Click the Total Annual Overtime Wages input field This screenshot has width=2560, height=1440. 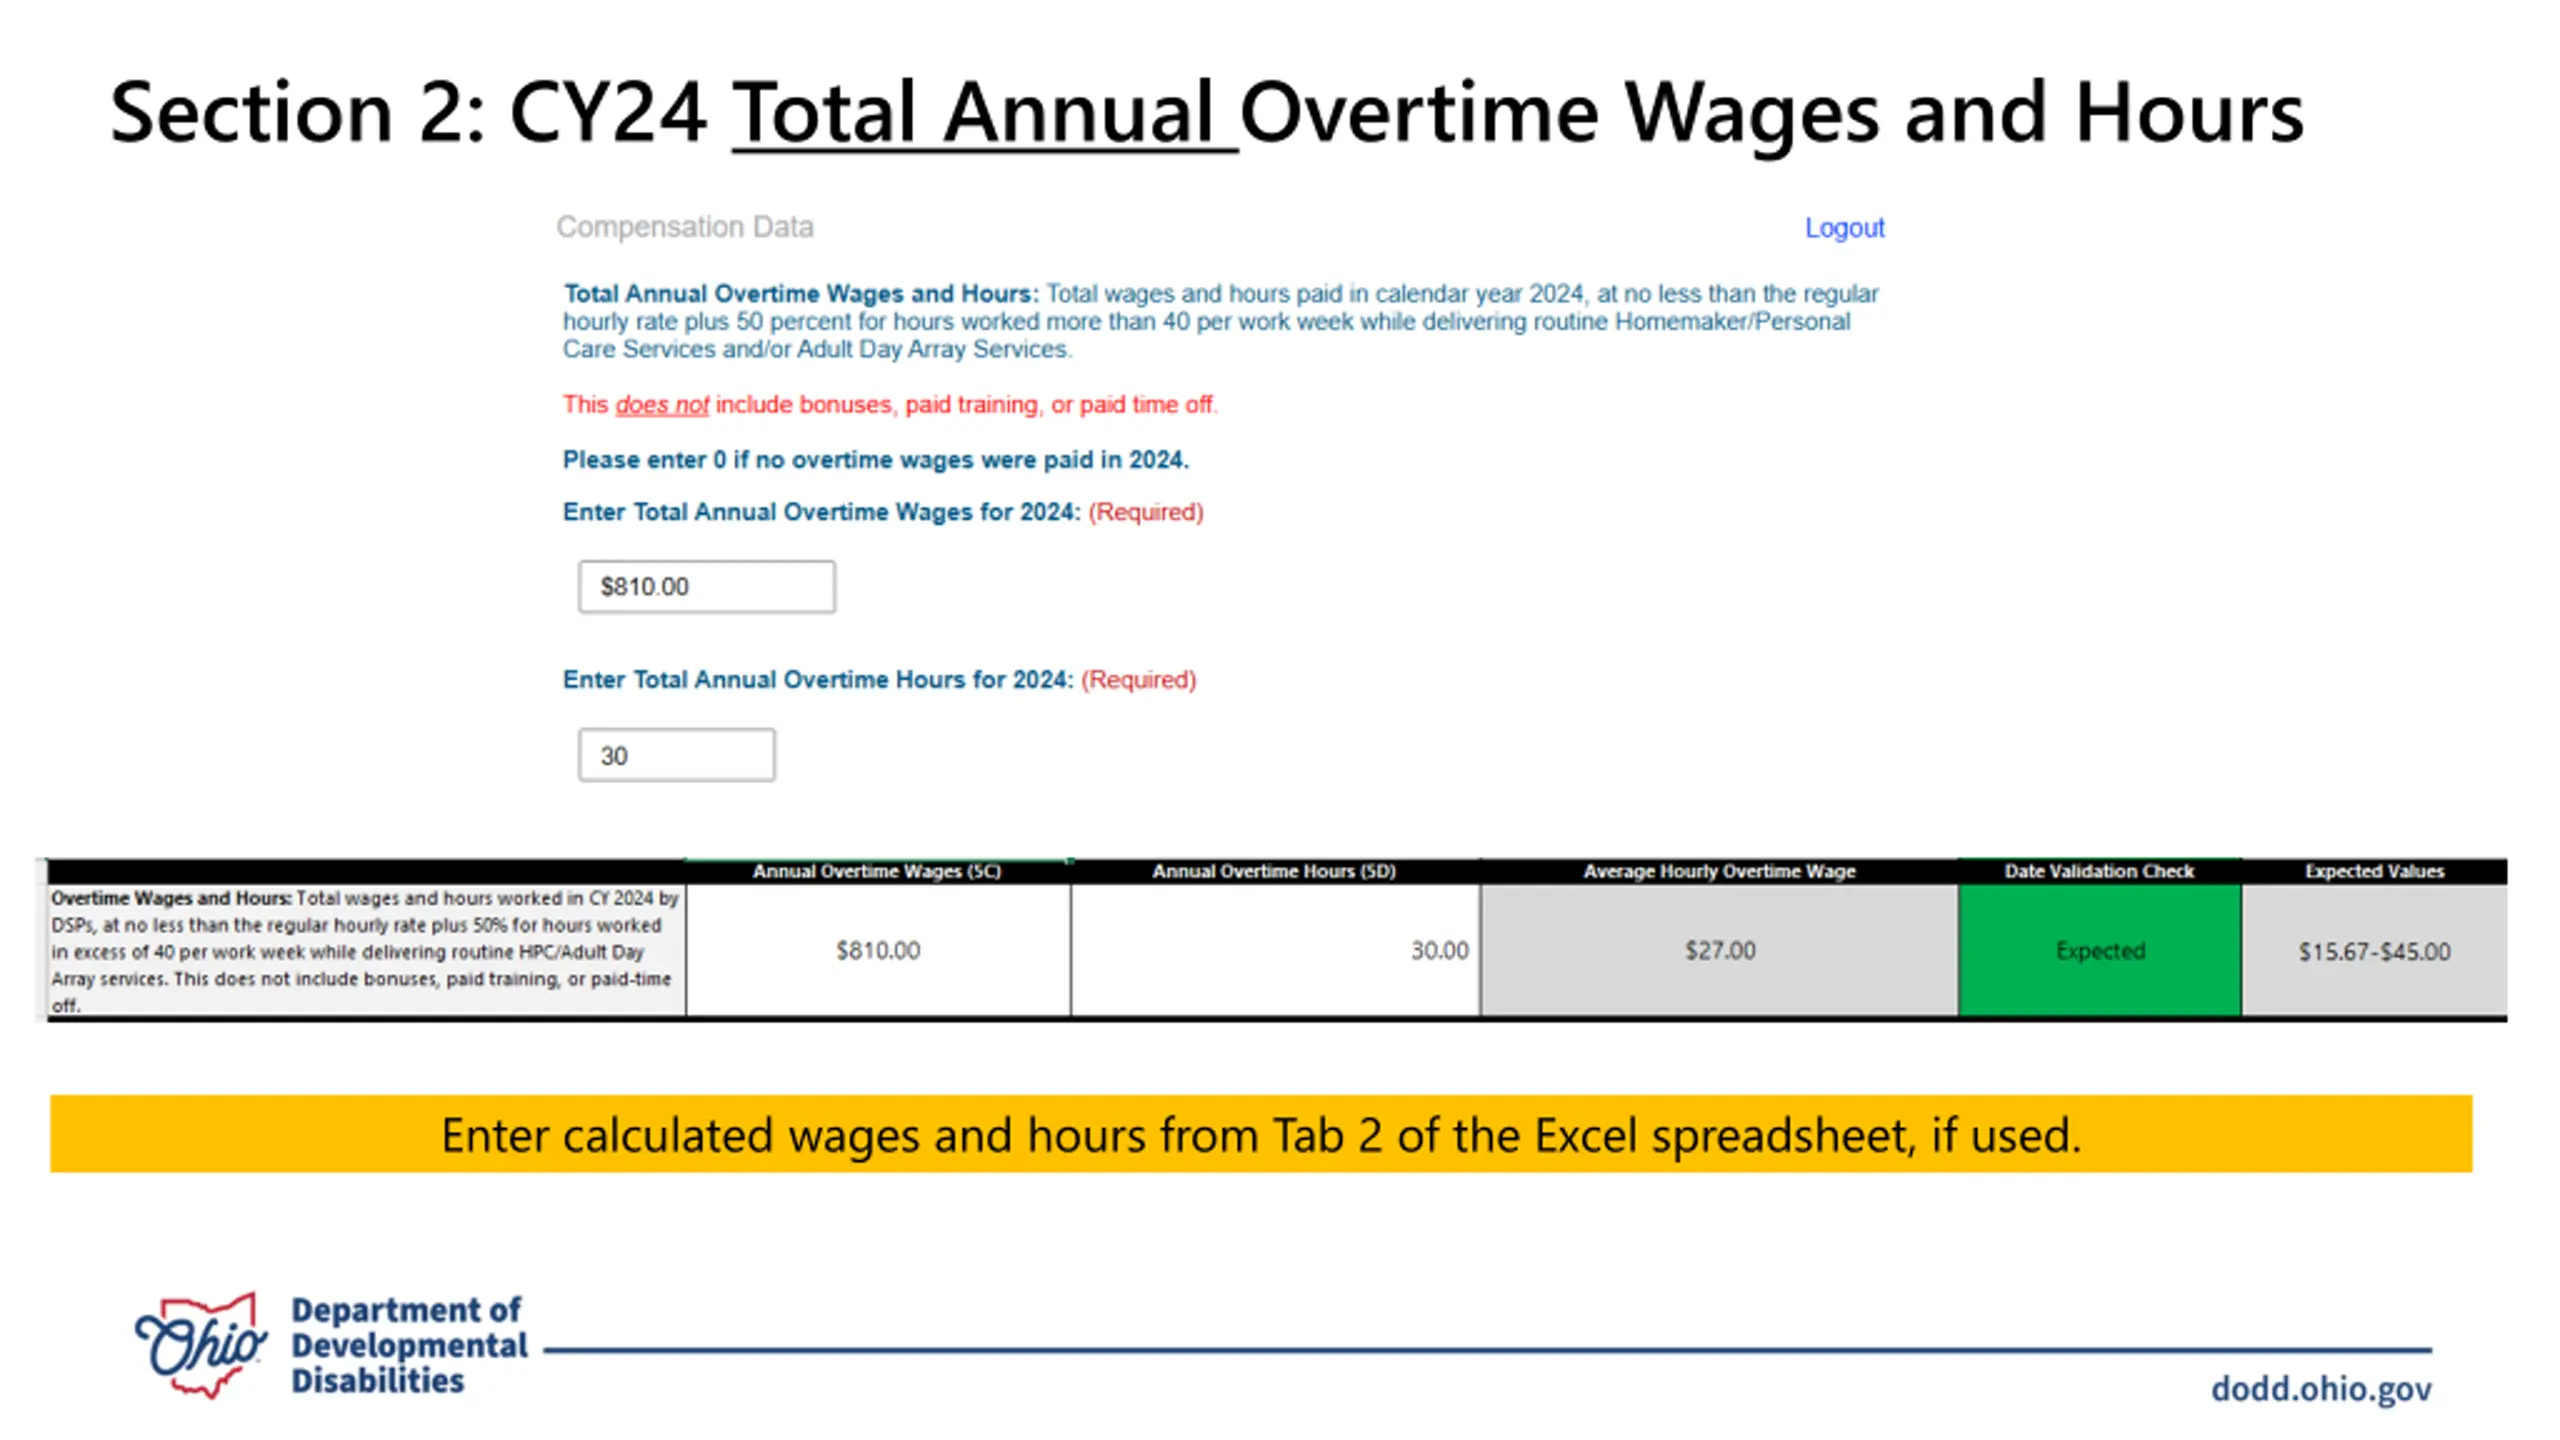click(706, 586)
